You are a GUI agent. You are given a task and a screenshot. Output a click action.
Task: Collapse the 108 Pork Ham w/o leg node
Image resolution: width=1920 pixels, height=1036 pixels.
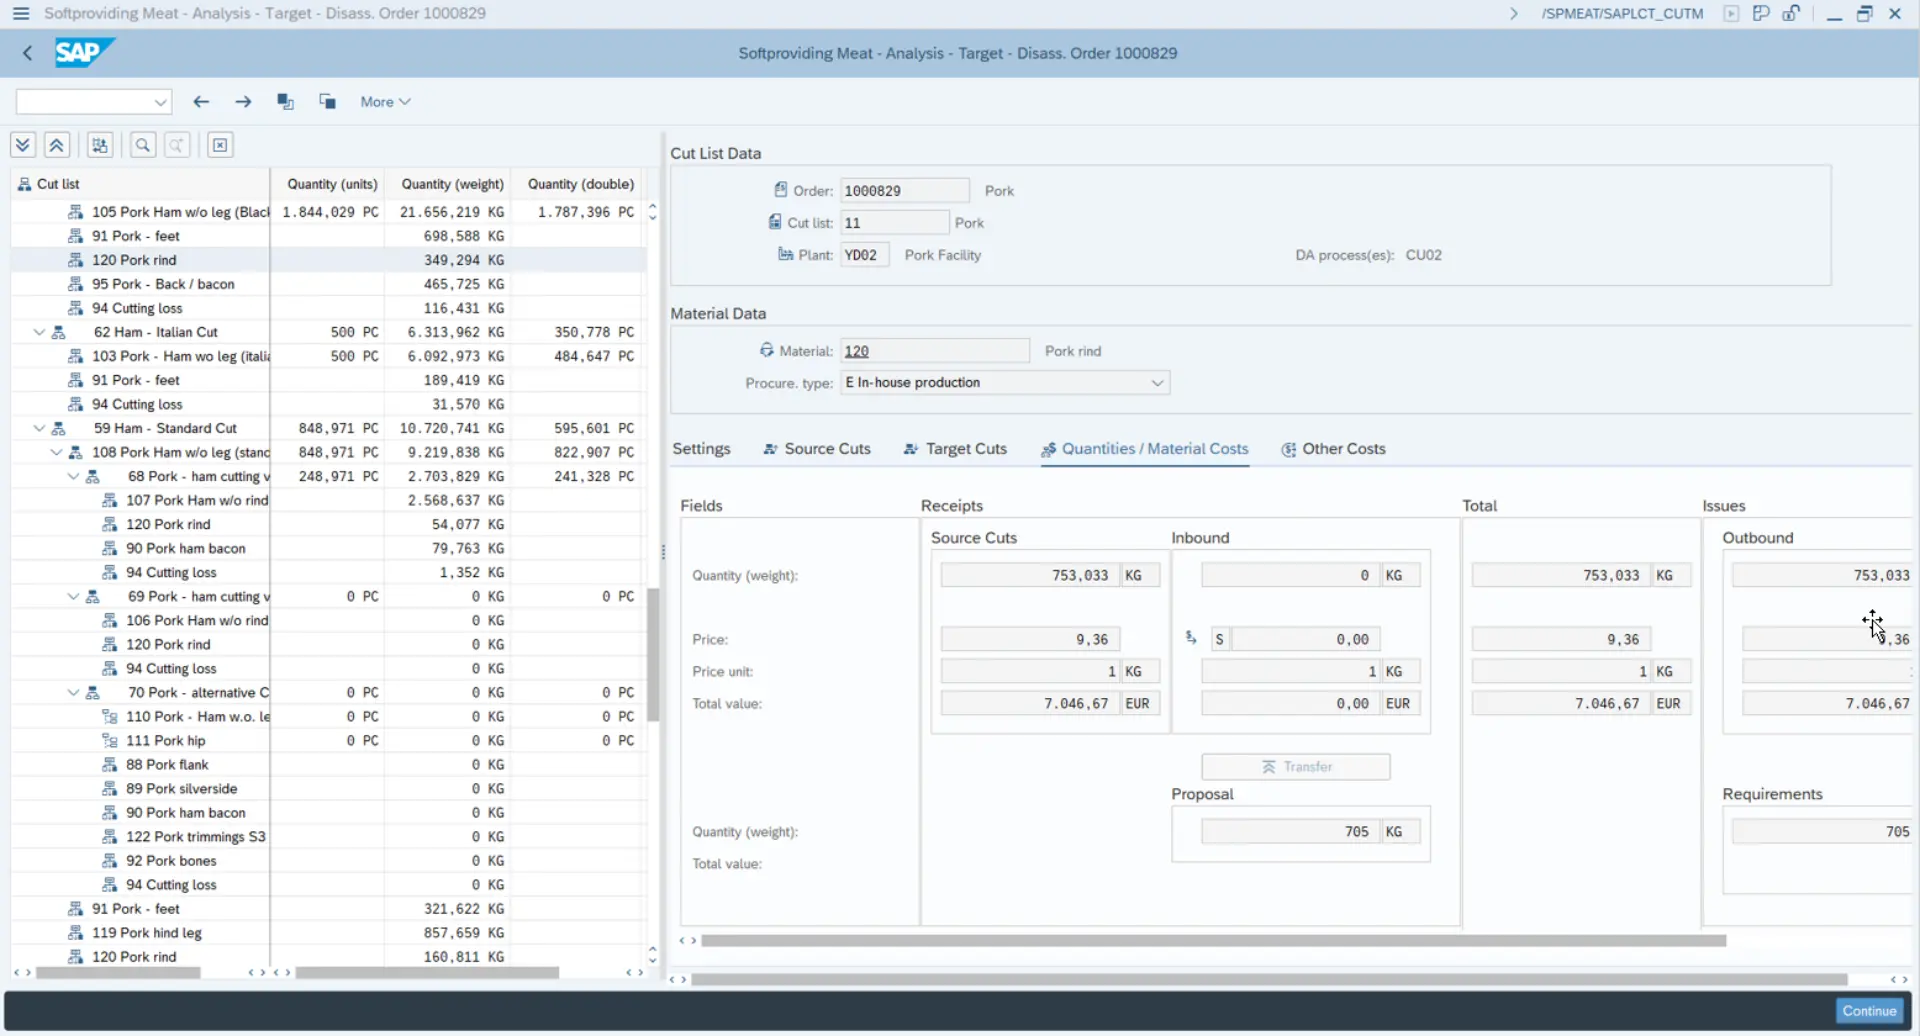(x=56, y=452)
